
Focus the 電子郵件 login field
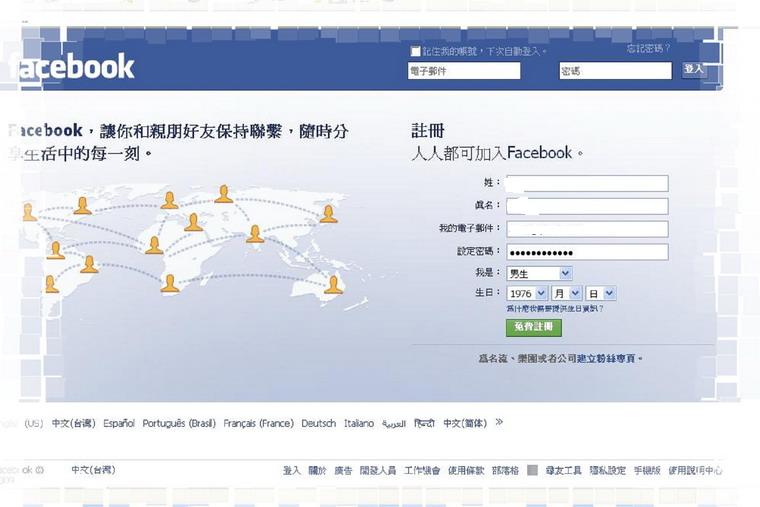[464, 71]
